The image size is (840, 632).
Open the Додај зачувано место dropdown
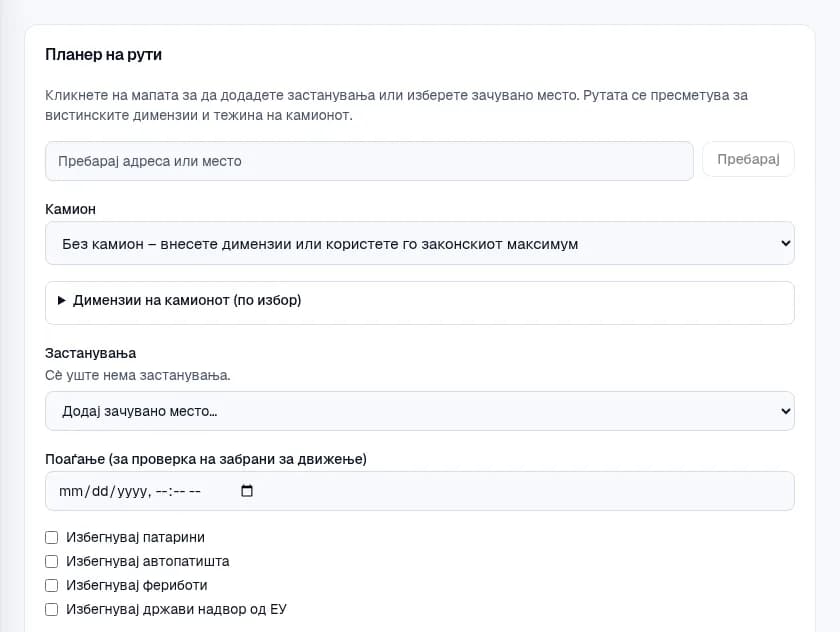[419, 411]
